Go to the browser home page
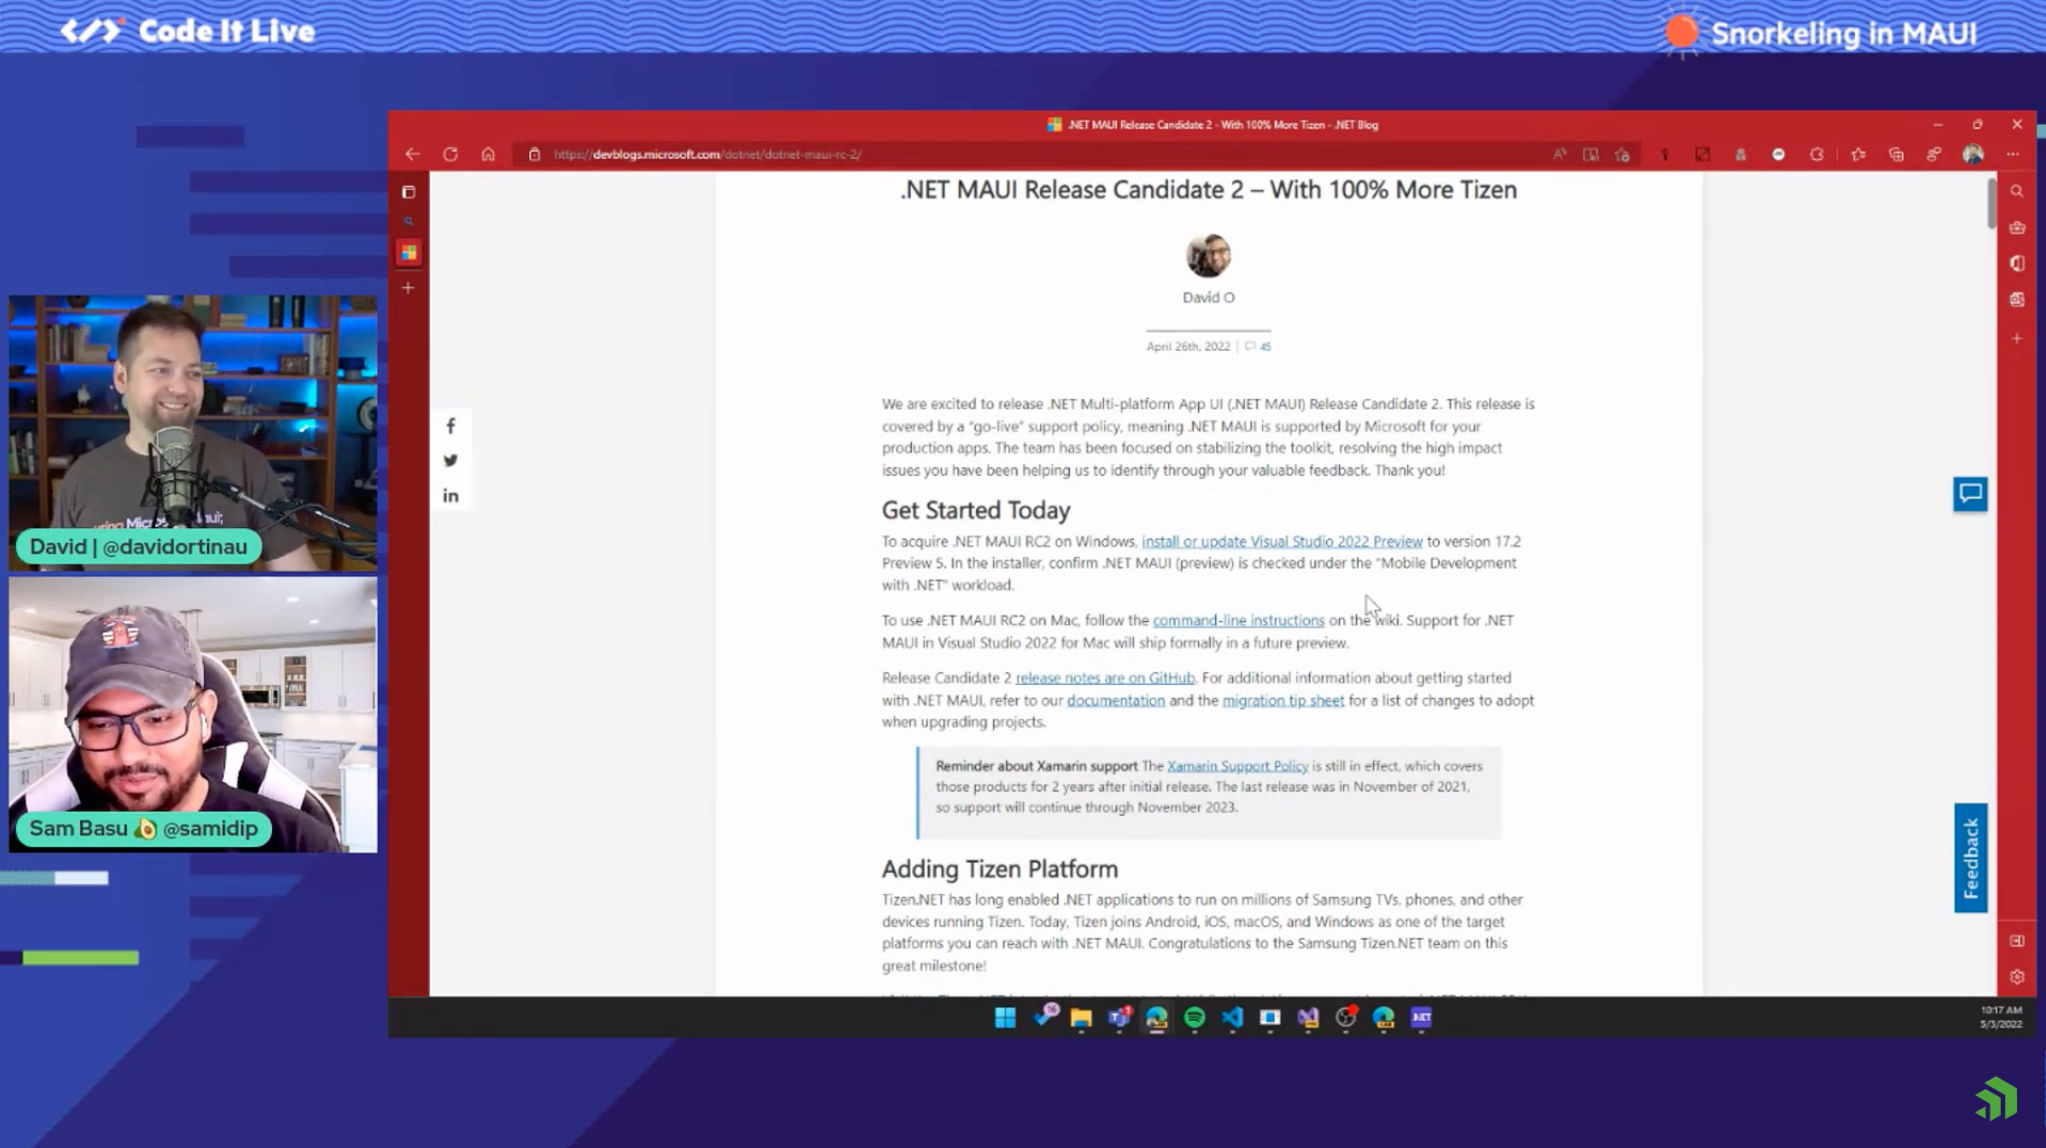This screenshot has width=2046, height=1148. 488,154
